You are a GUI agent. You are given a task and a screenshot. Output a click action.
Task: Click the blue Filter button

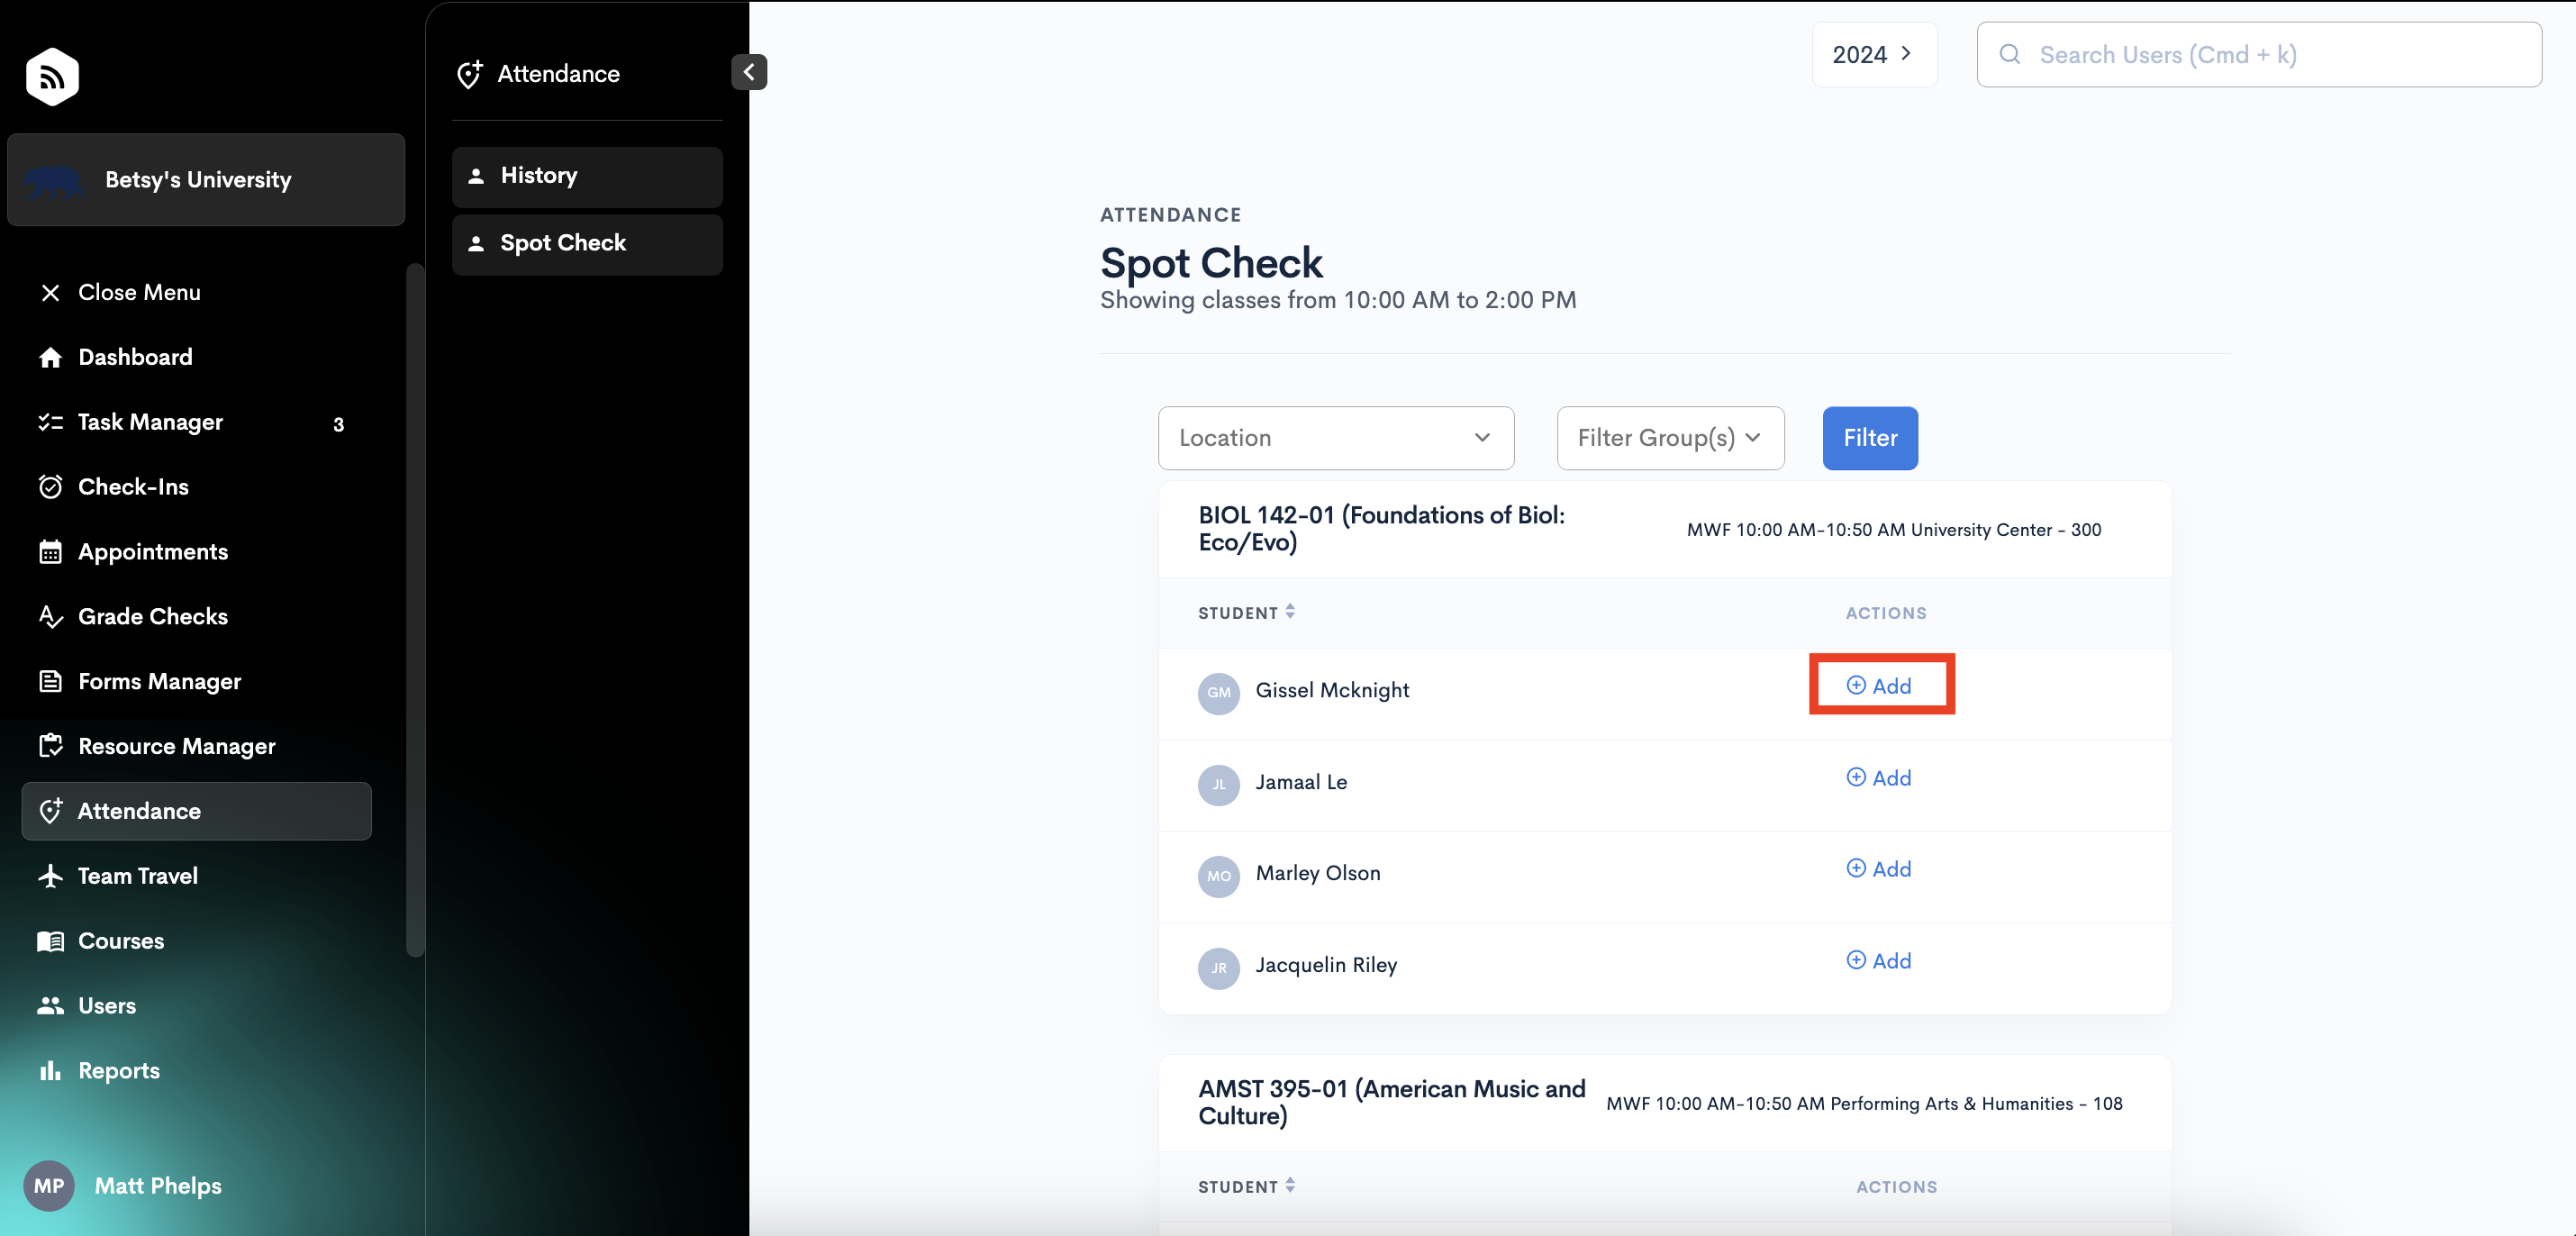[1870, 438]
